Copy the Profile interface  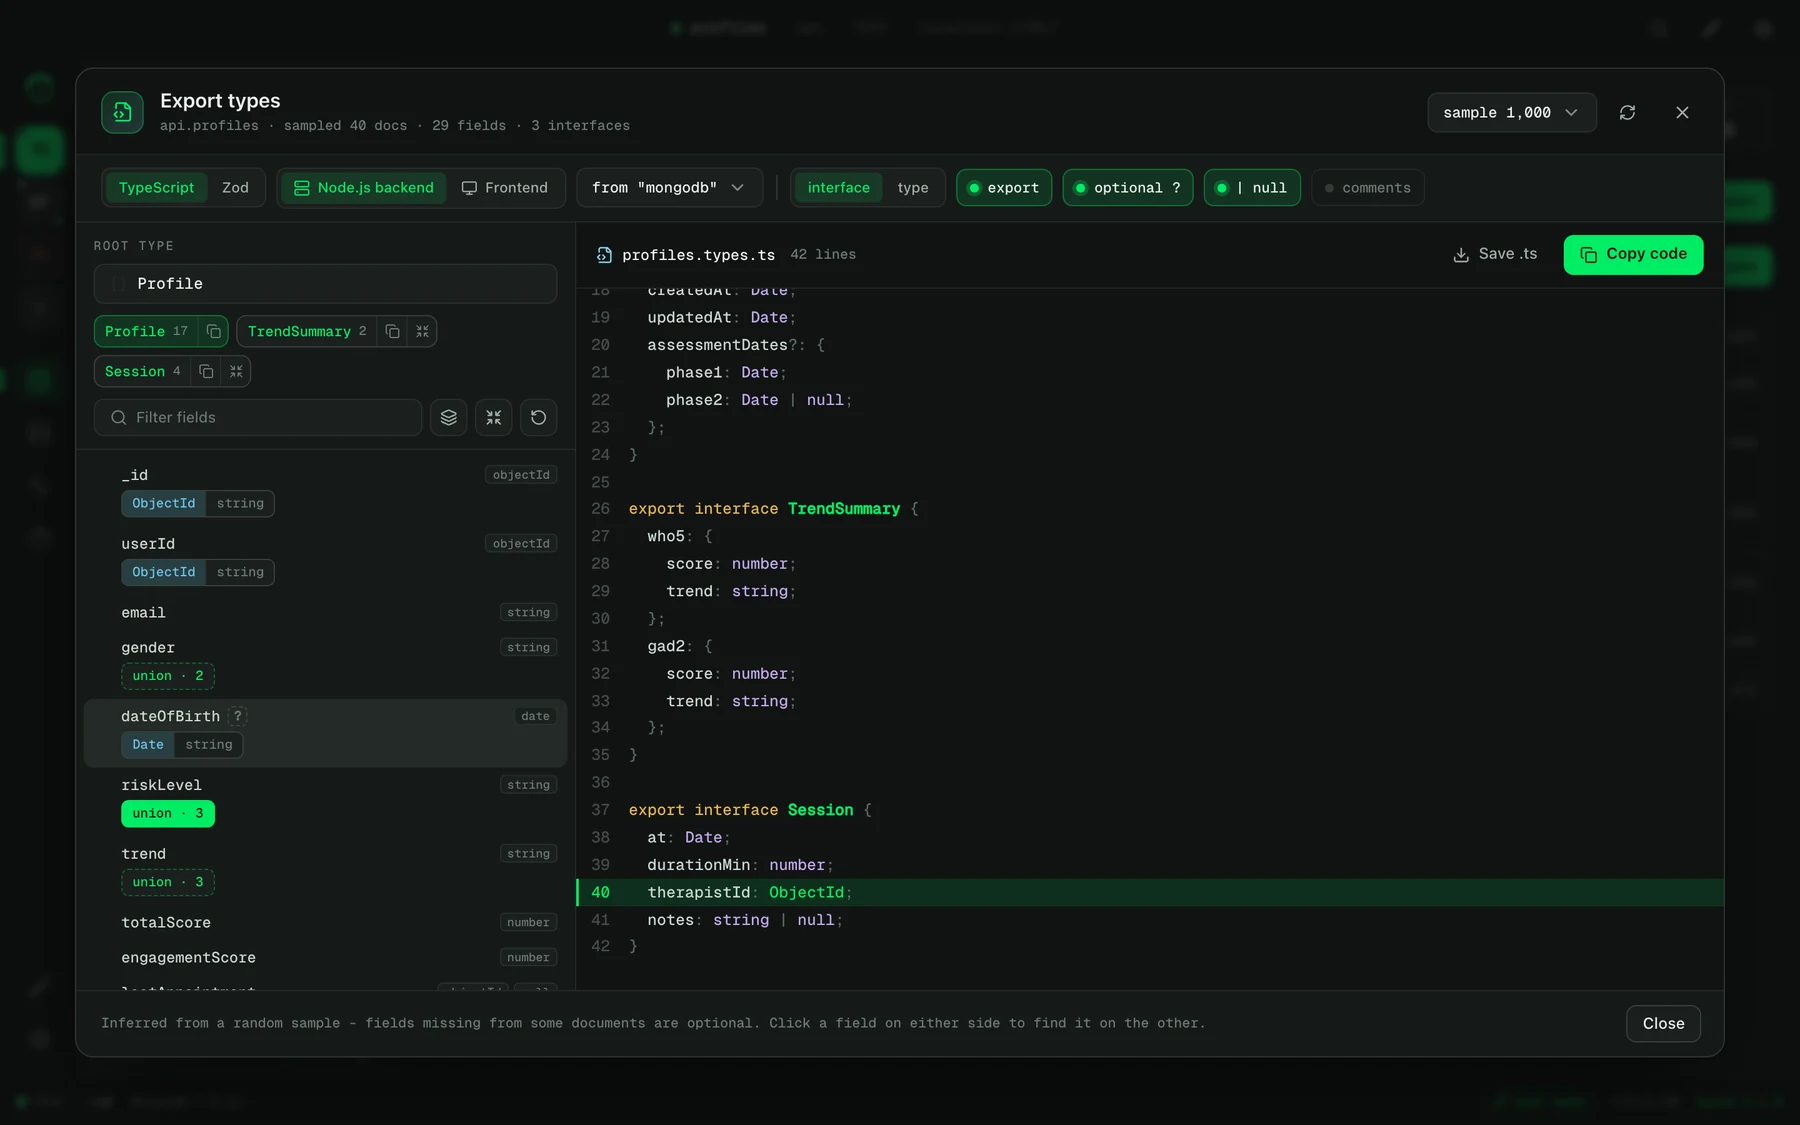click(213, 331)
